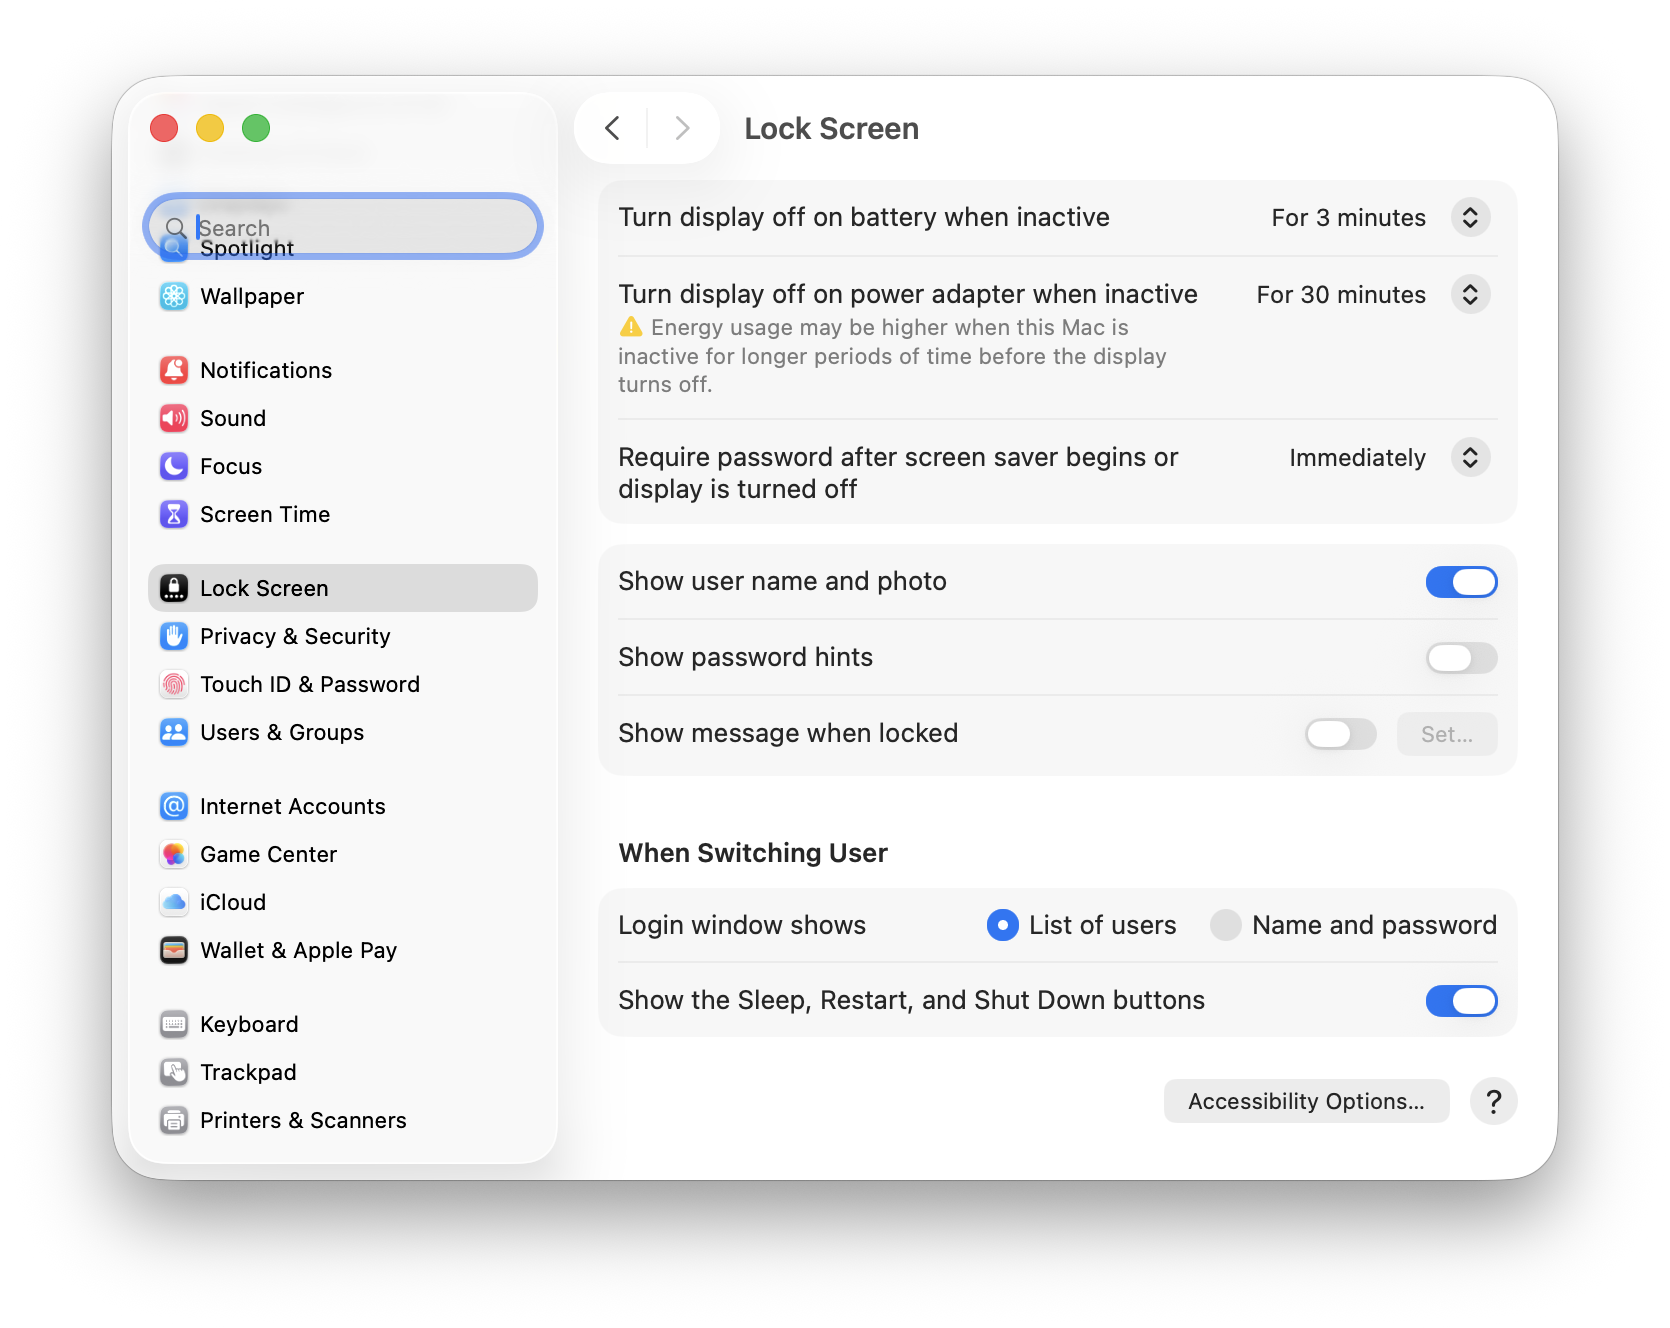Open Notifications via its bell icon
The width and height of the screenshot is (1670, 1328).
click(x=174, y=370)
